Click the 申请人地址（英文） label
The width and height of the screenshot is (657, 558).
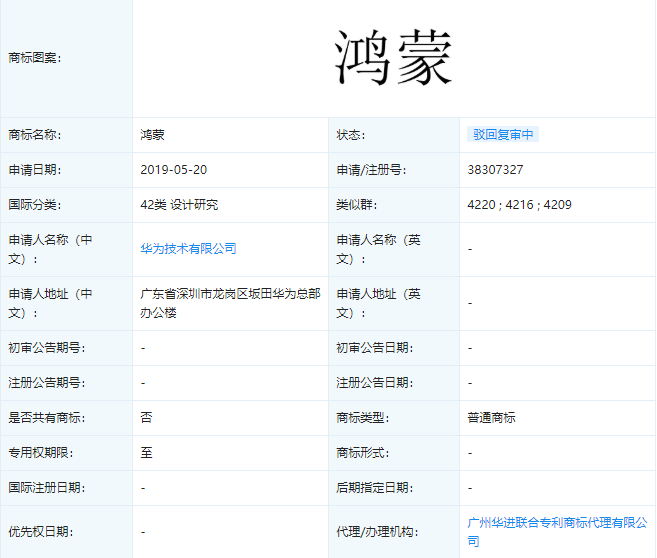point(378,303)
